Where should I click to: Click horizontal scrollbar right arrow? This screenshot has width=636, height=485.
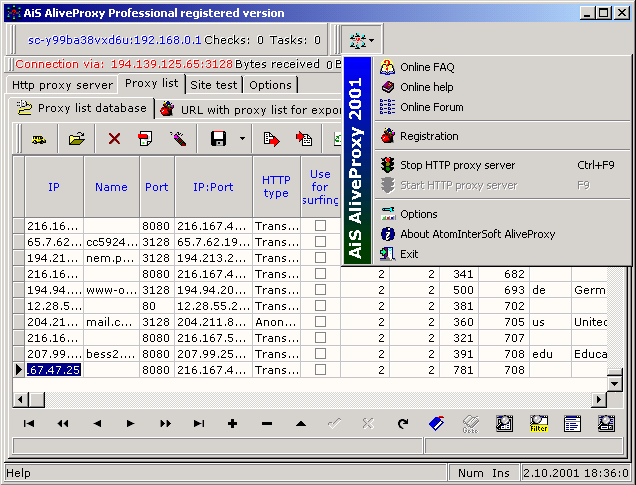(599, 400)
